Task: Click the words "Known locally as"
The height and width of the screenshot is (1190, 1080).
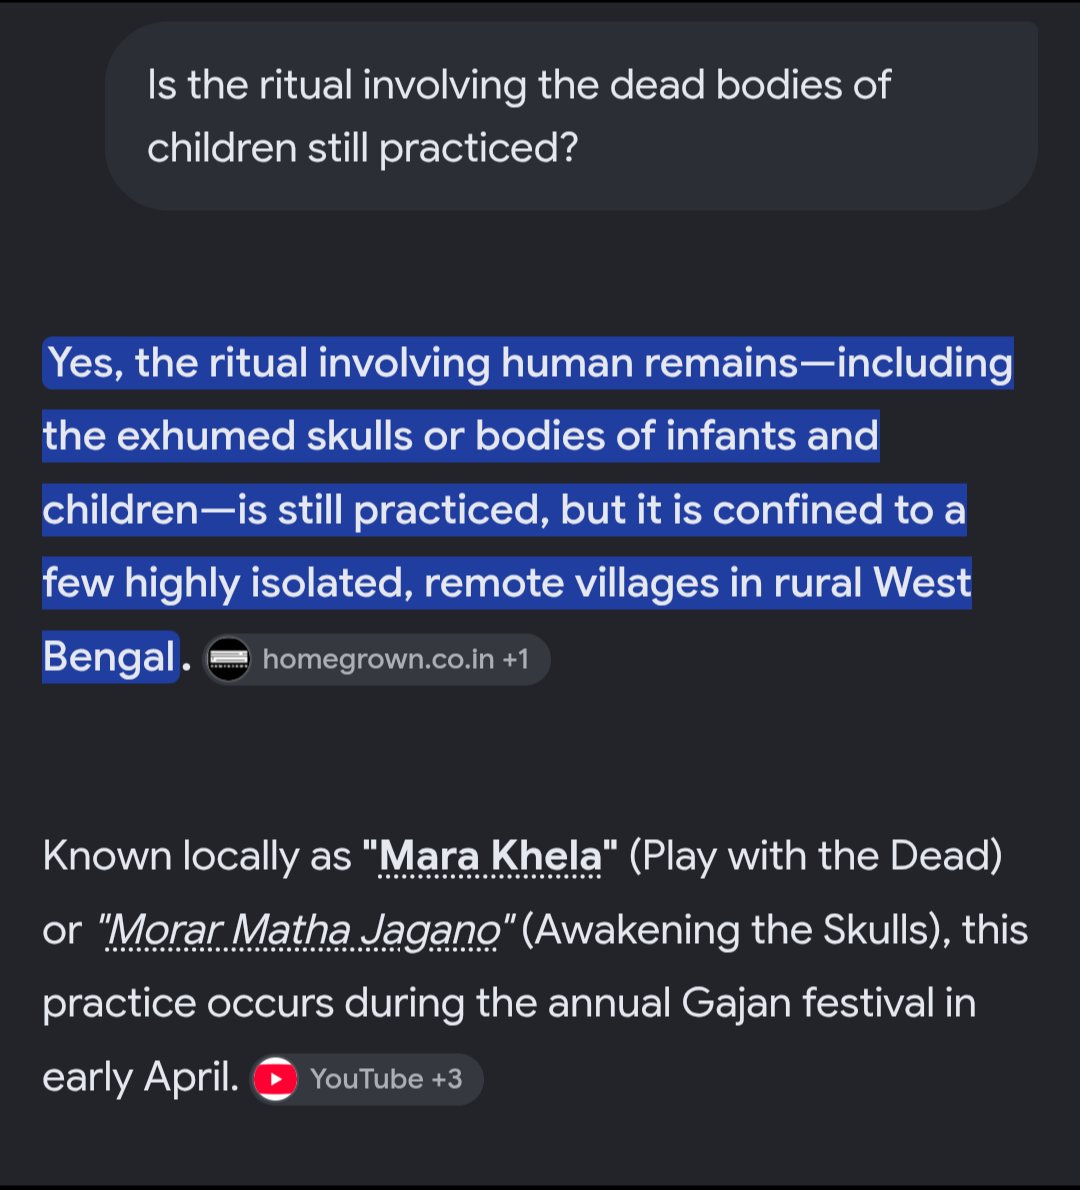Action: point(197,856)
